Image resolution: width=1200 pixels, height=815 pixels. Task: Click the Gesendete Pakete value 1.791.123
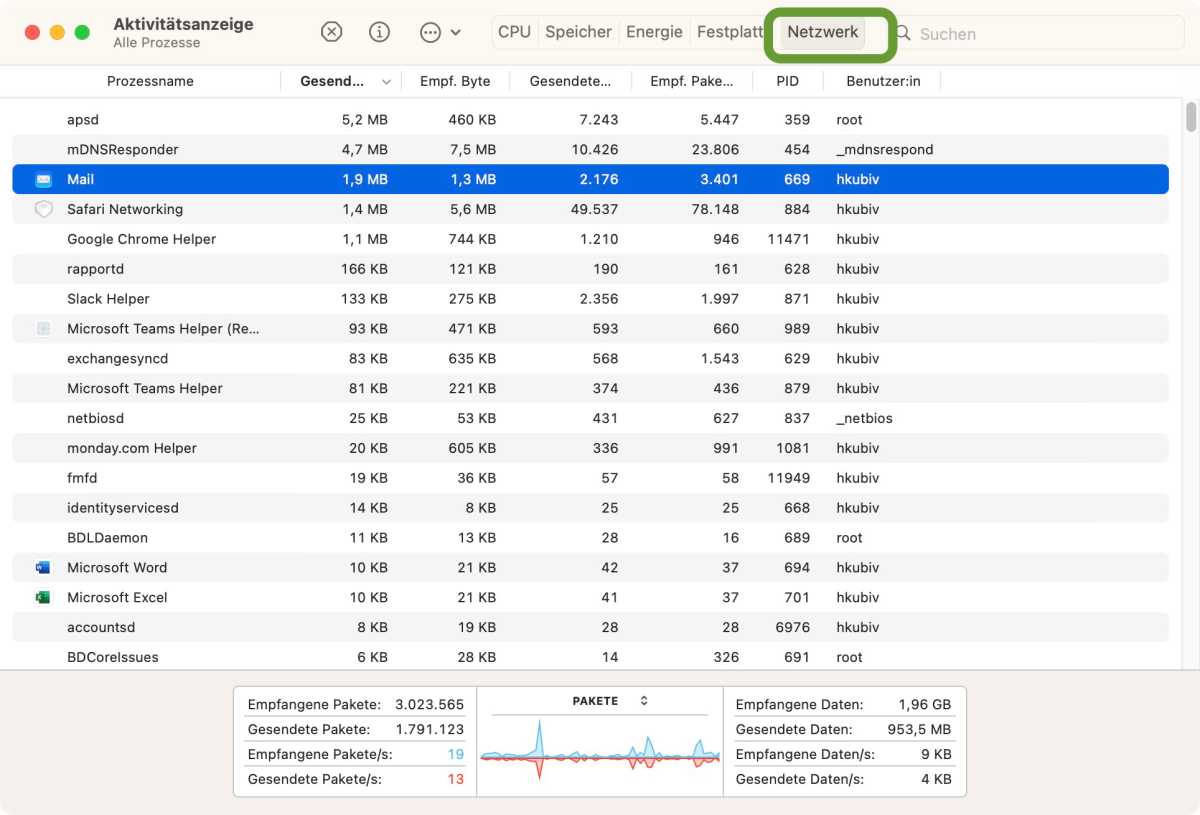(429, 730)
